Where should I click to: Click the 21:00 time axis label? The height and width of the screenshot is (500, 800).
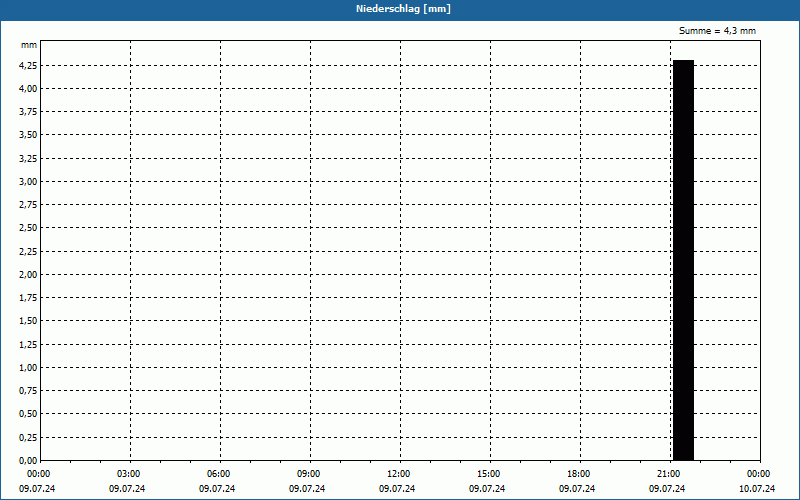point(668,474)
